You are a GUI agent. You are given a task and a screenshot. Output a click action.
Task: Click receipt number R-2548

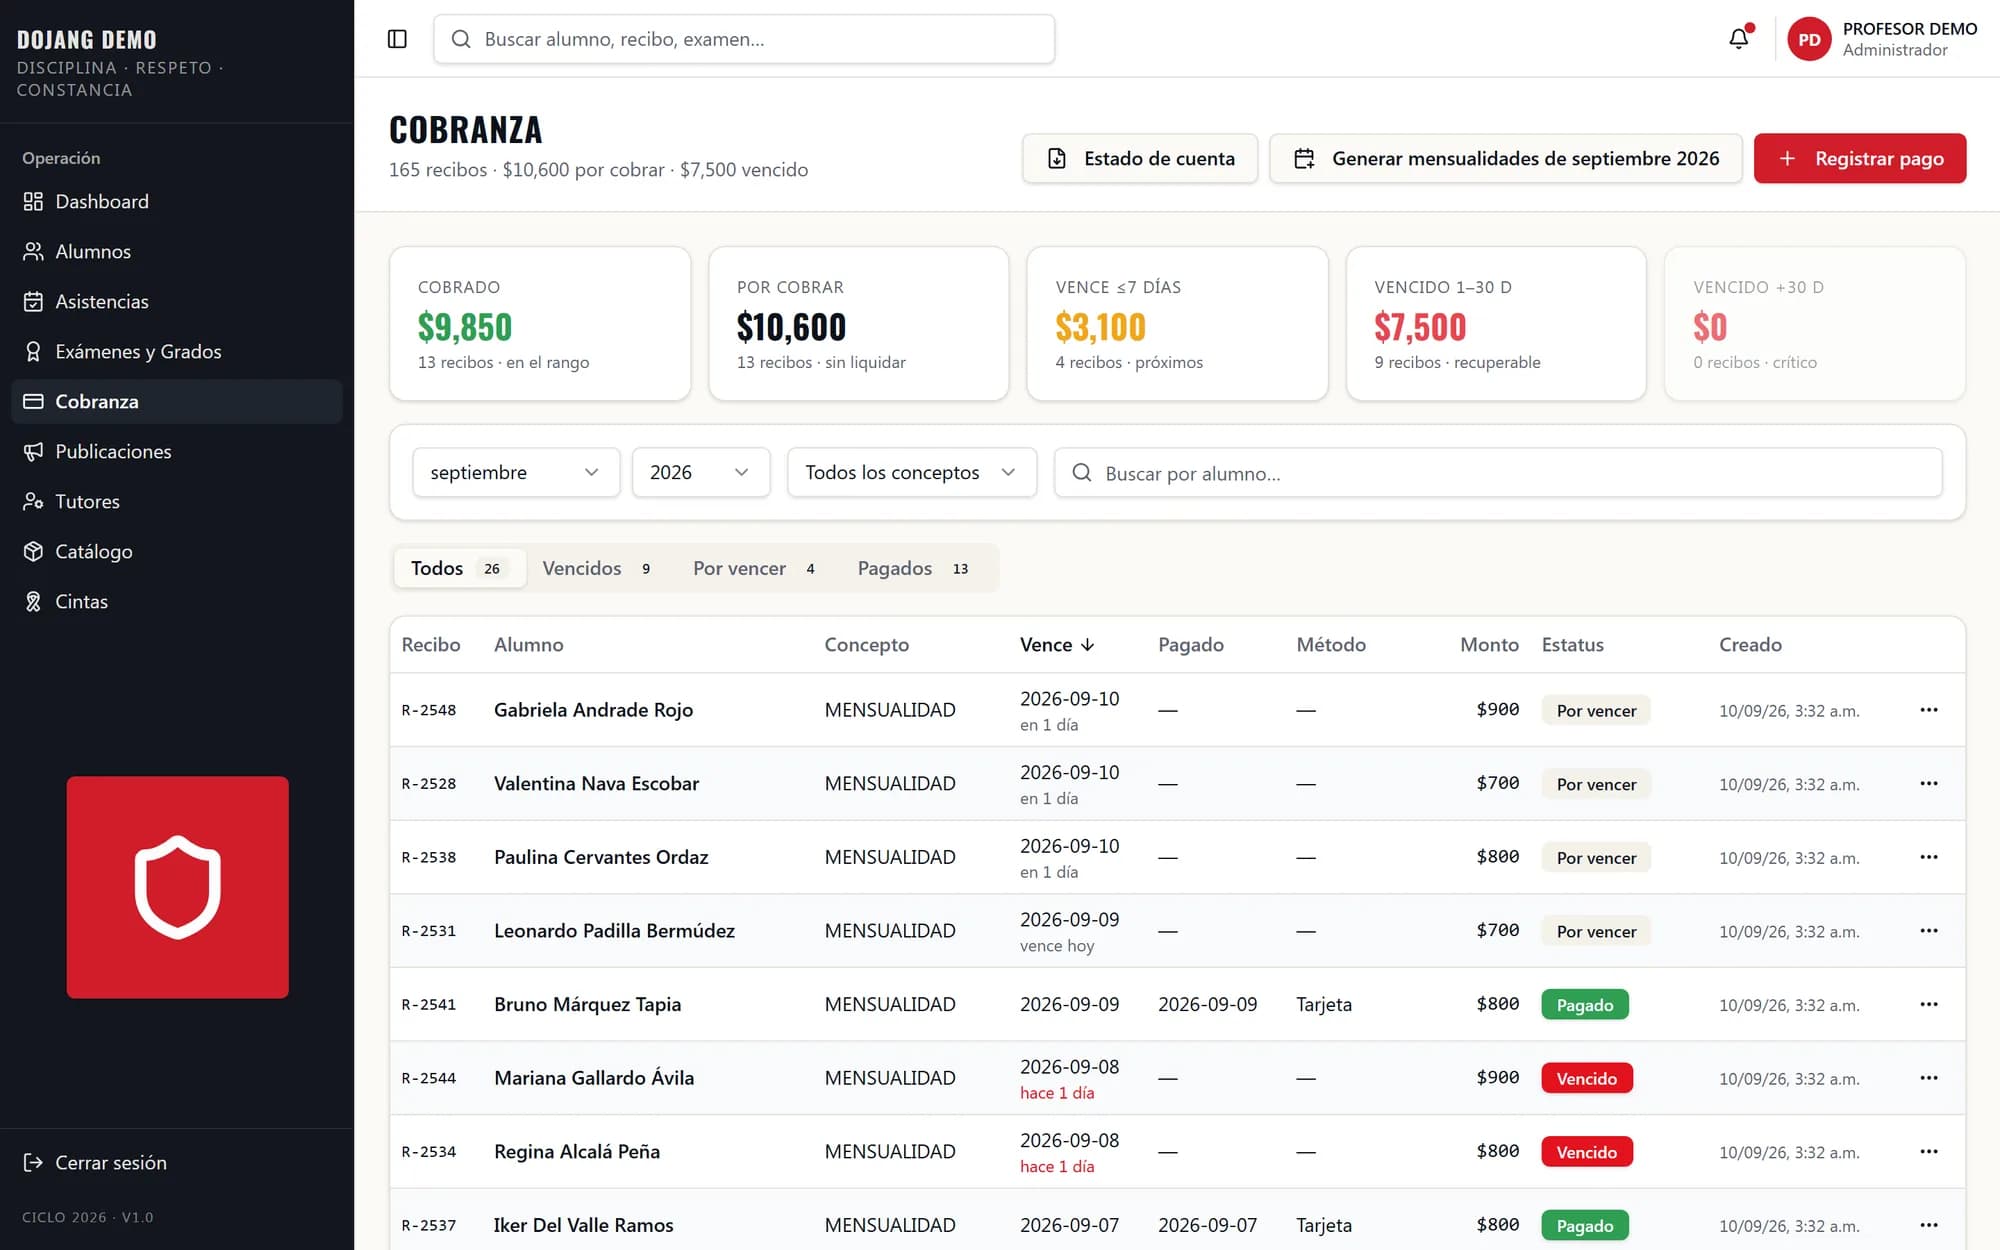coord(429,710)
